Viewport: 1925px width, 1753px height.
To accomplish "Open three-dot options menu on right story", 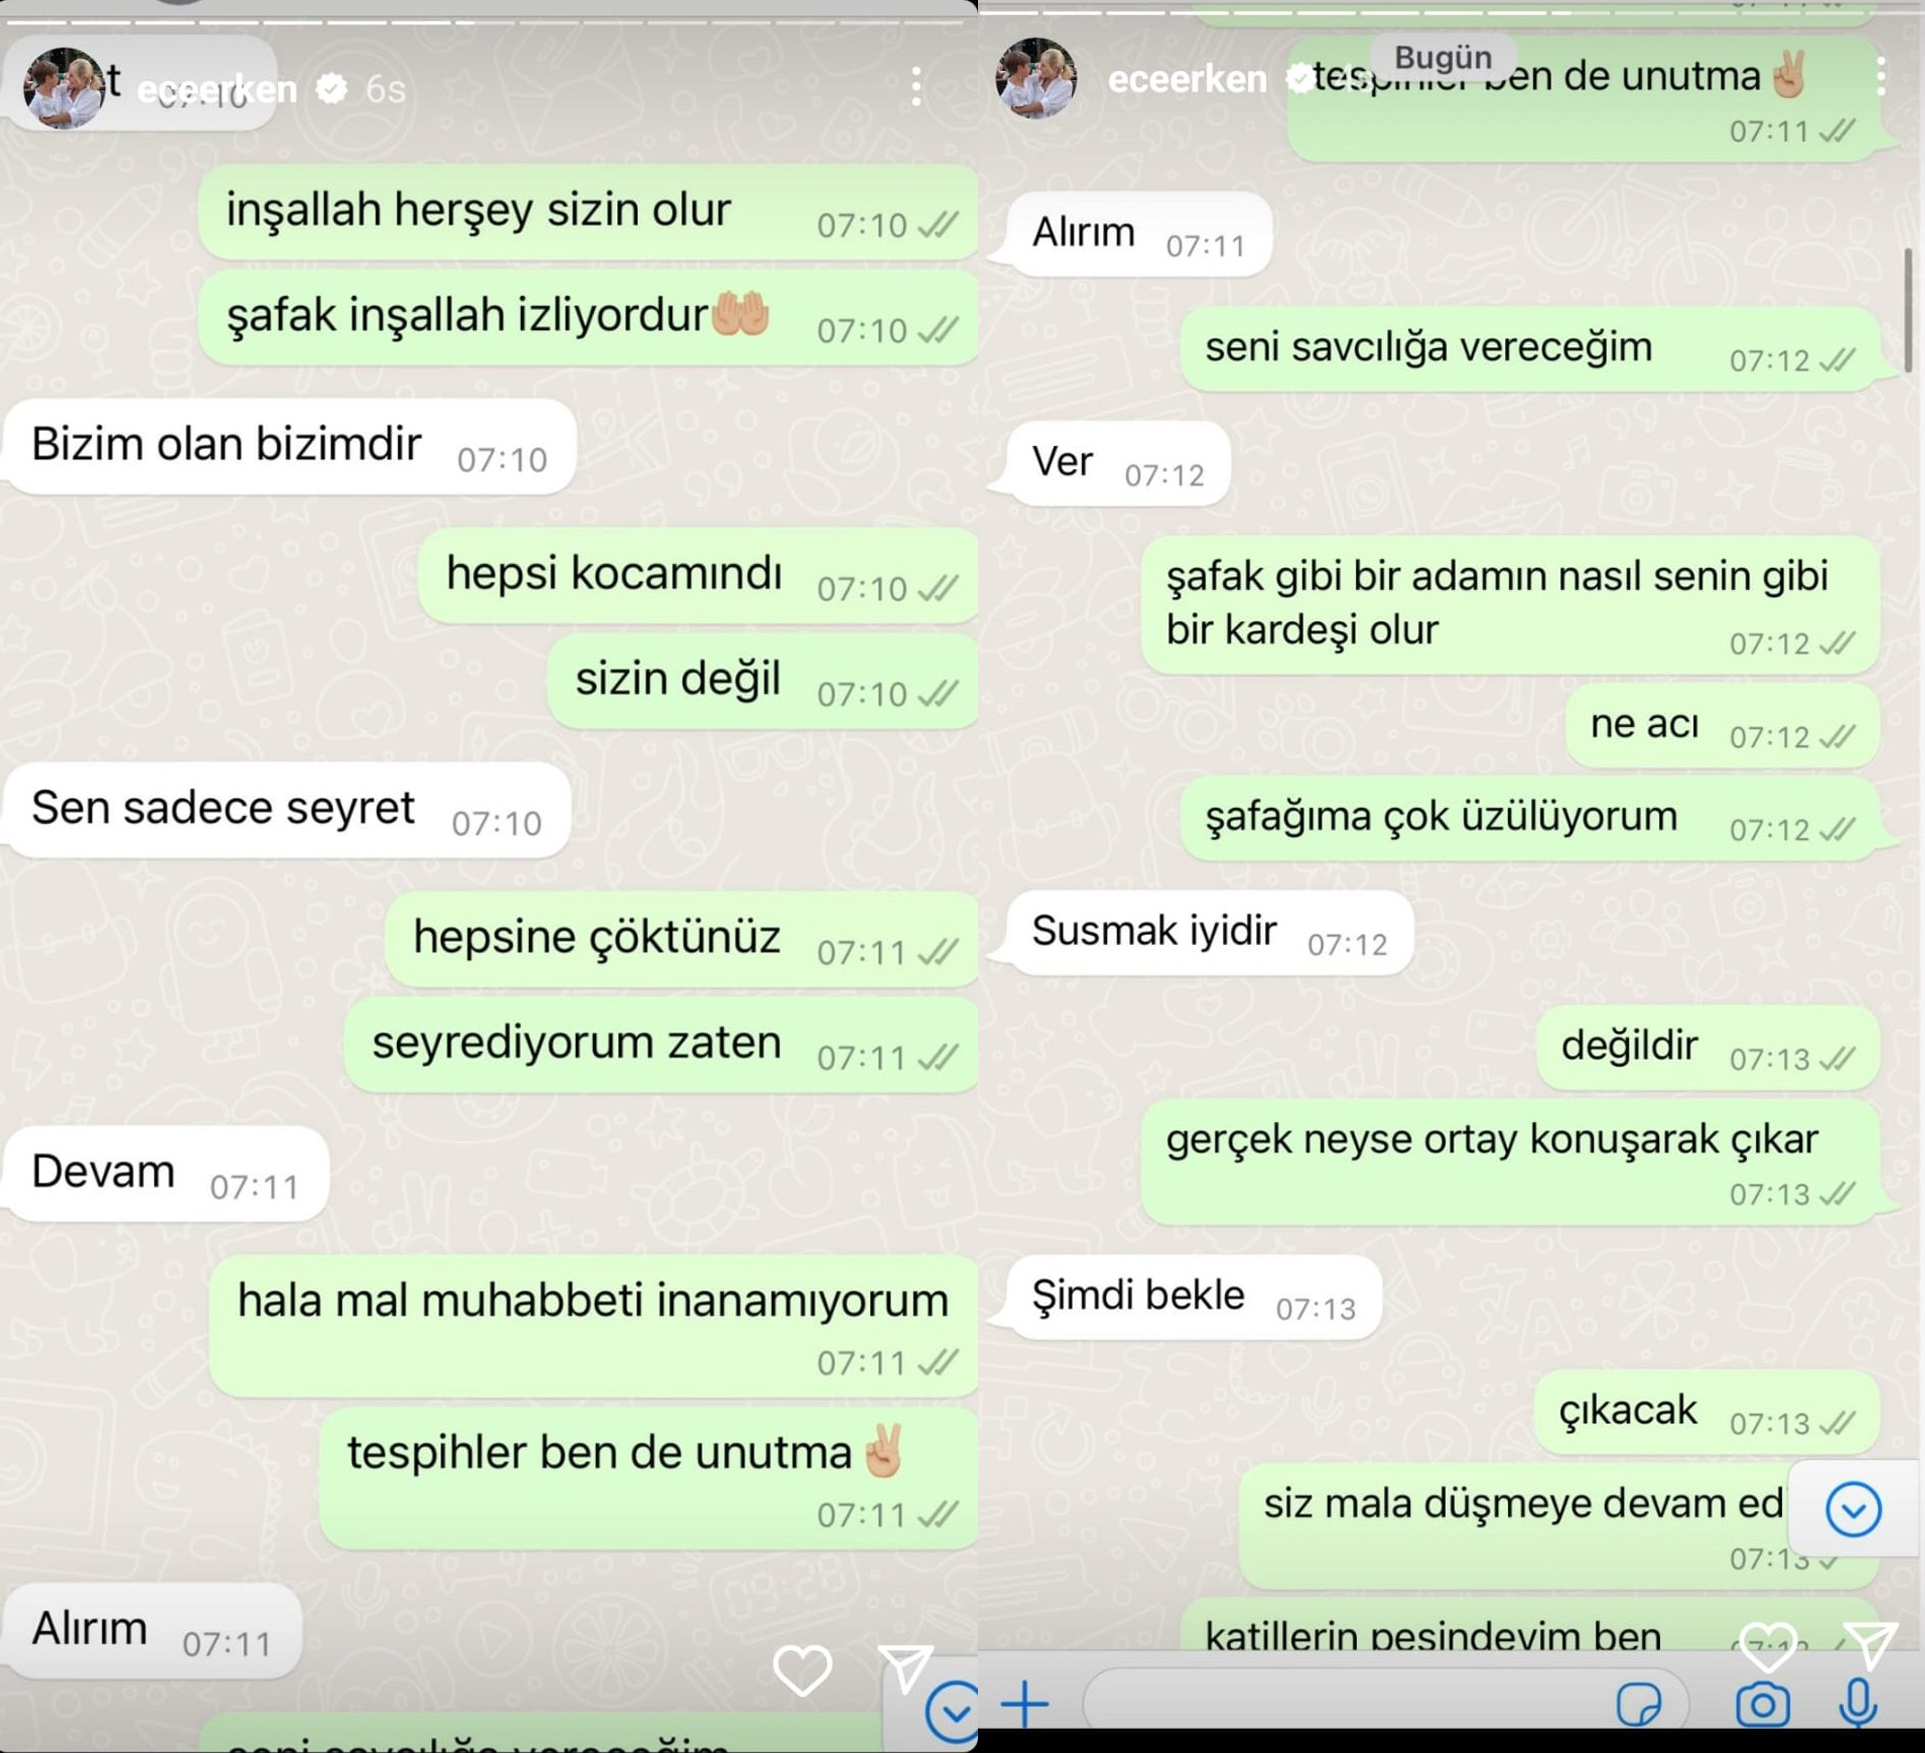I will coord(1880,77).
